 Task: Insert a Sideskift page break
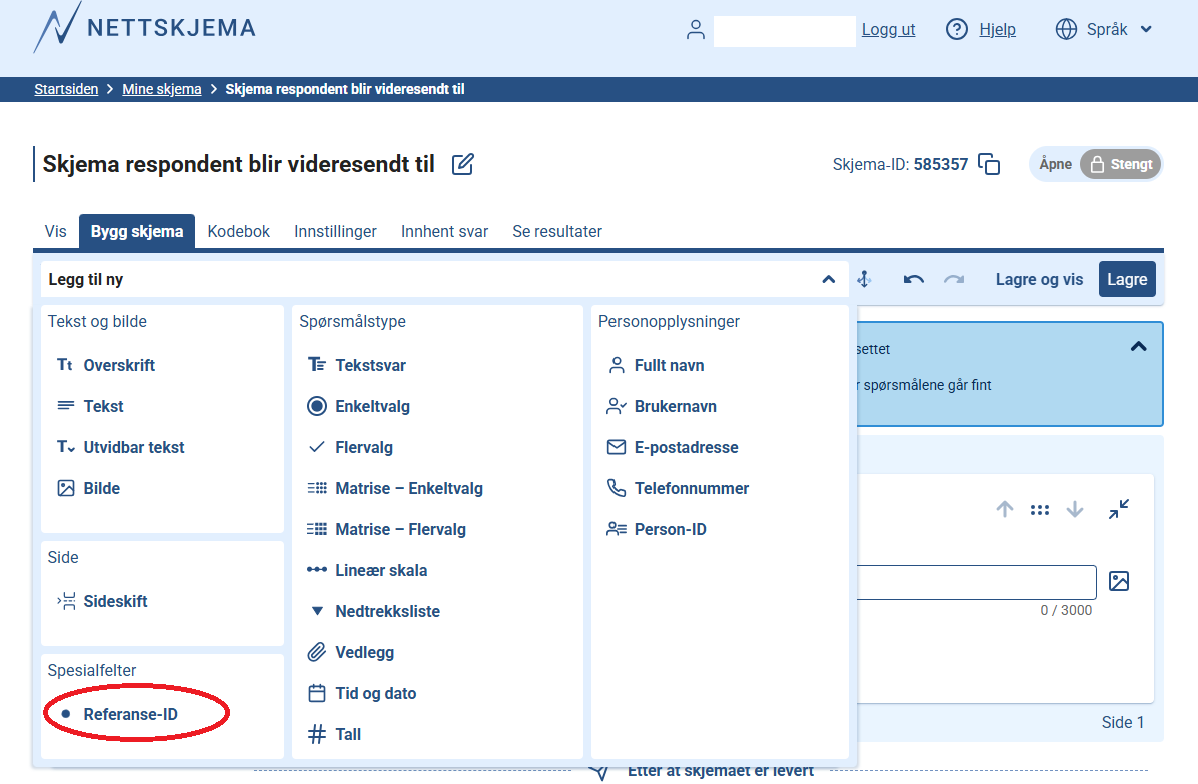[102, 601]
